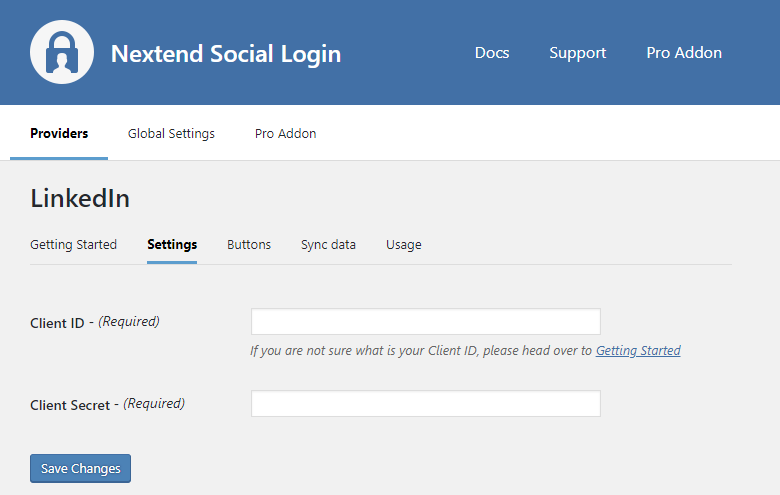
Task: Select the Pro Addon tab below header
Action: coord(285,133)
